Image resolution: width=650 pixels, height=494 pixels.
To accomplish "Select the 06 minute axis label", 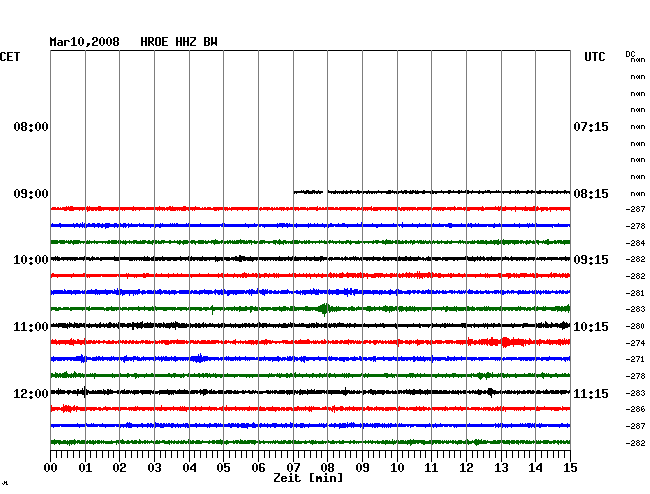I will pyautogui.click(x=258, y=467).
